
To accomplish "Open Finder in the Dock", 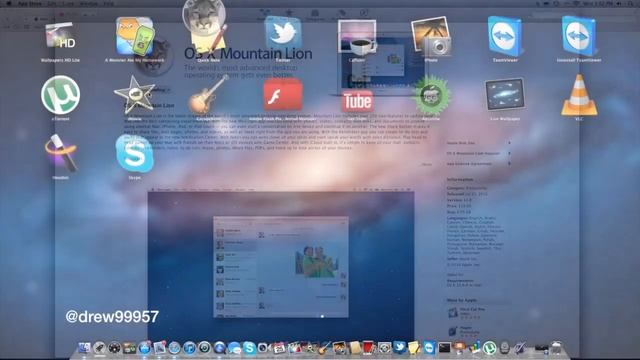I will [84, 348].
